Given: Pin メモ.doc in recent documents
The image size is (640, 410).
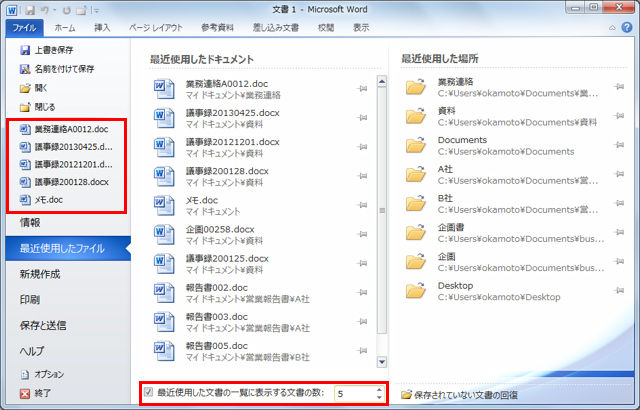Looking at the screenshot, I should click(362, 205).
